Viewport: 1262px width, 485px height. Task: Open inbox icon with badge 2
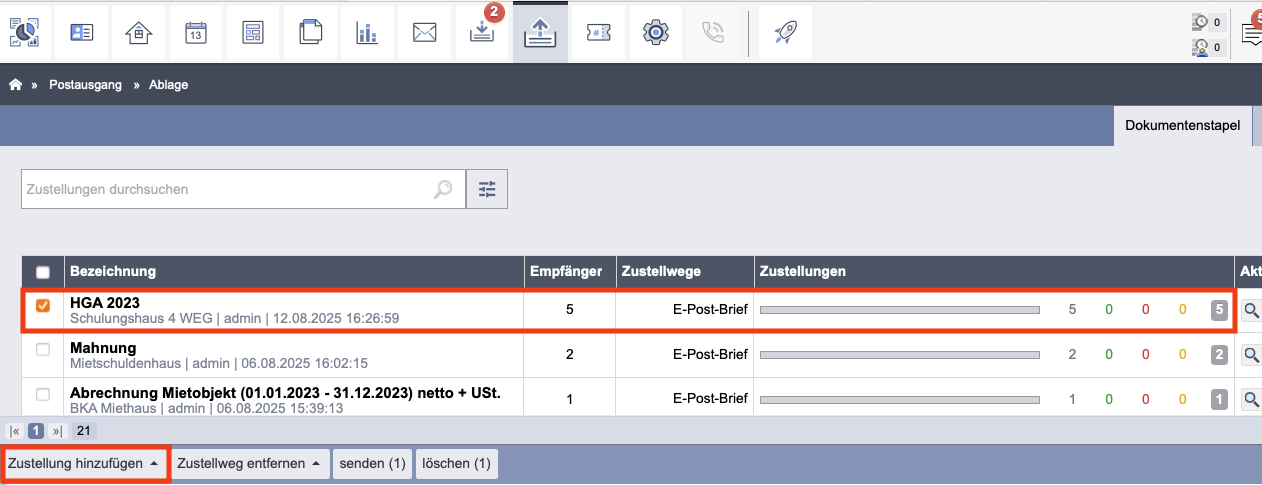tap(482, 33)
